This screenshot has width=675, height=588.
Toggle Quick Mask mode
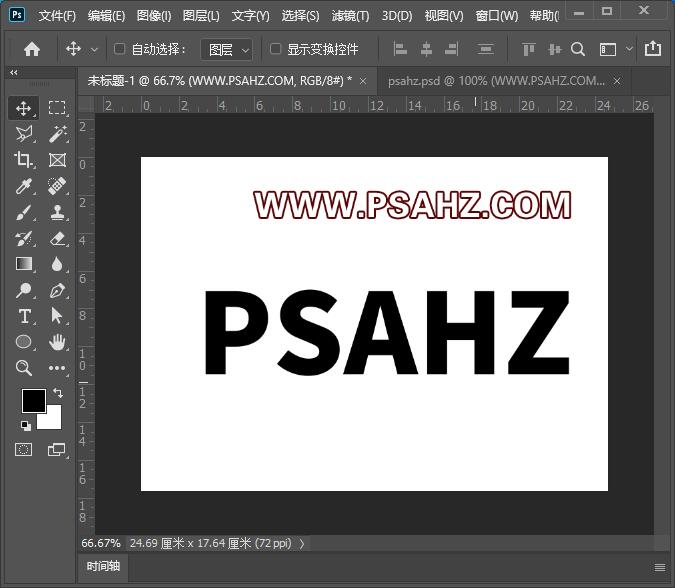(x=23, y=450)
